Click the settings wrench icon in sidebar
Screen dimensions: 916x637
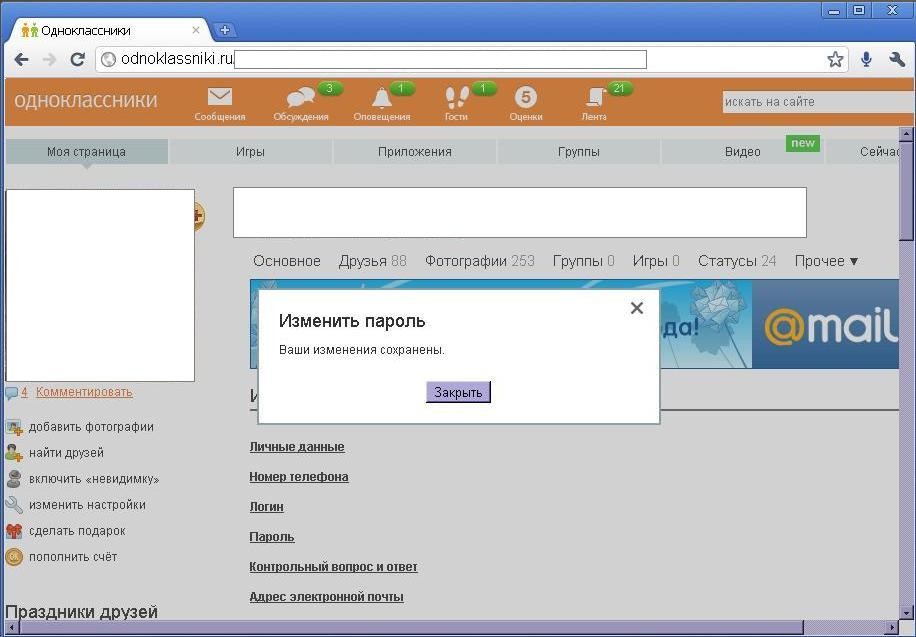[14, 505]
